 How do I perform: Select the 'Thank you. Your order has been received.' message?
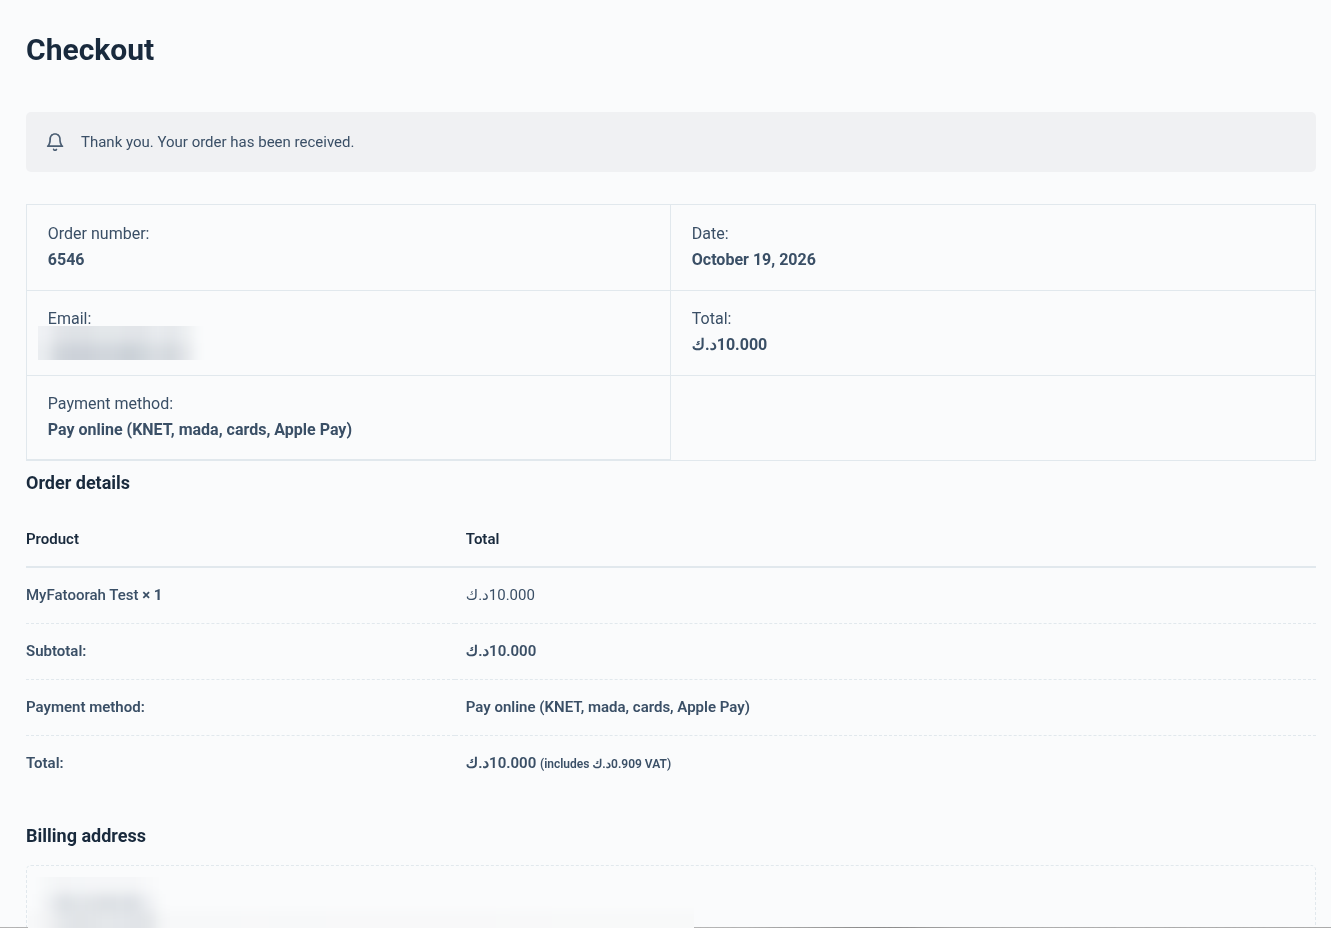coord(217,142)
